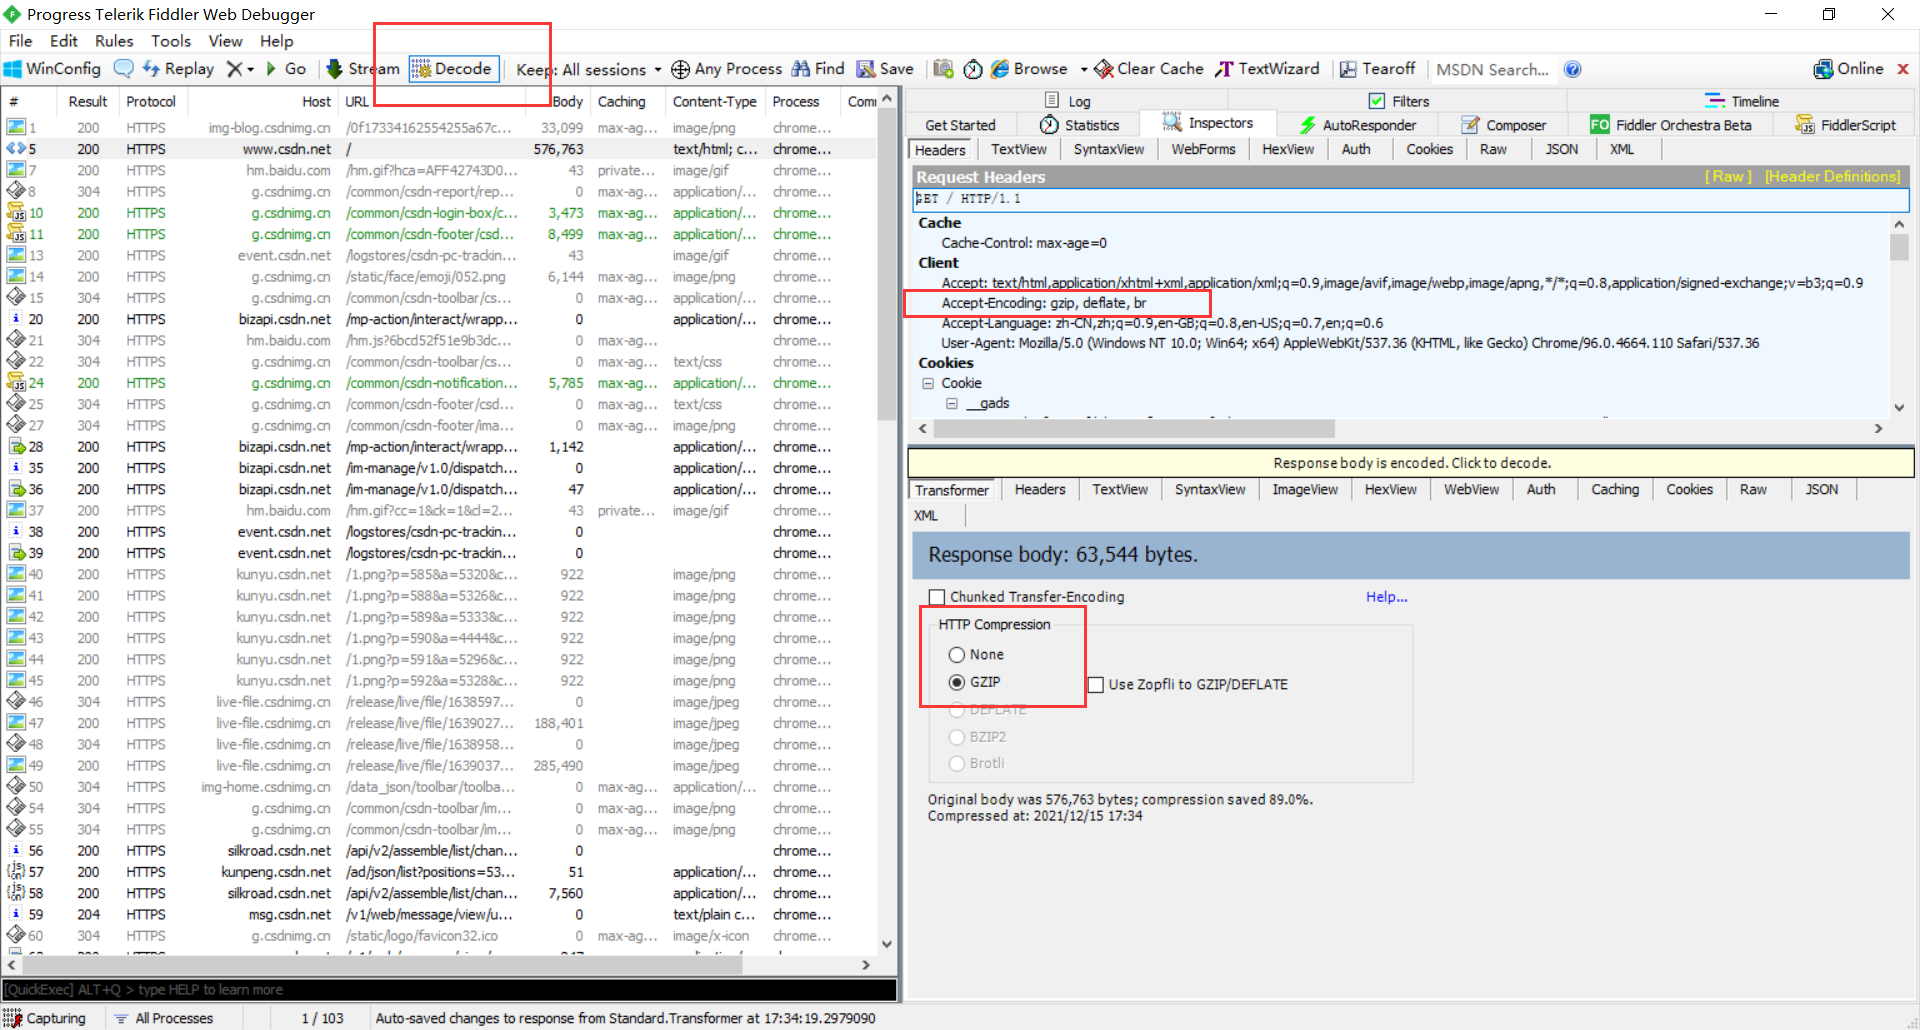Screen dimensions: 1920x1030
Task: Open the Rules menu
Action: tap(114, 41)
